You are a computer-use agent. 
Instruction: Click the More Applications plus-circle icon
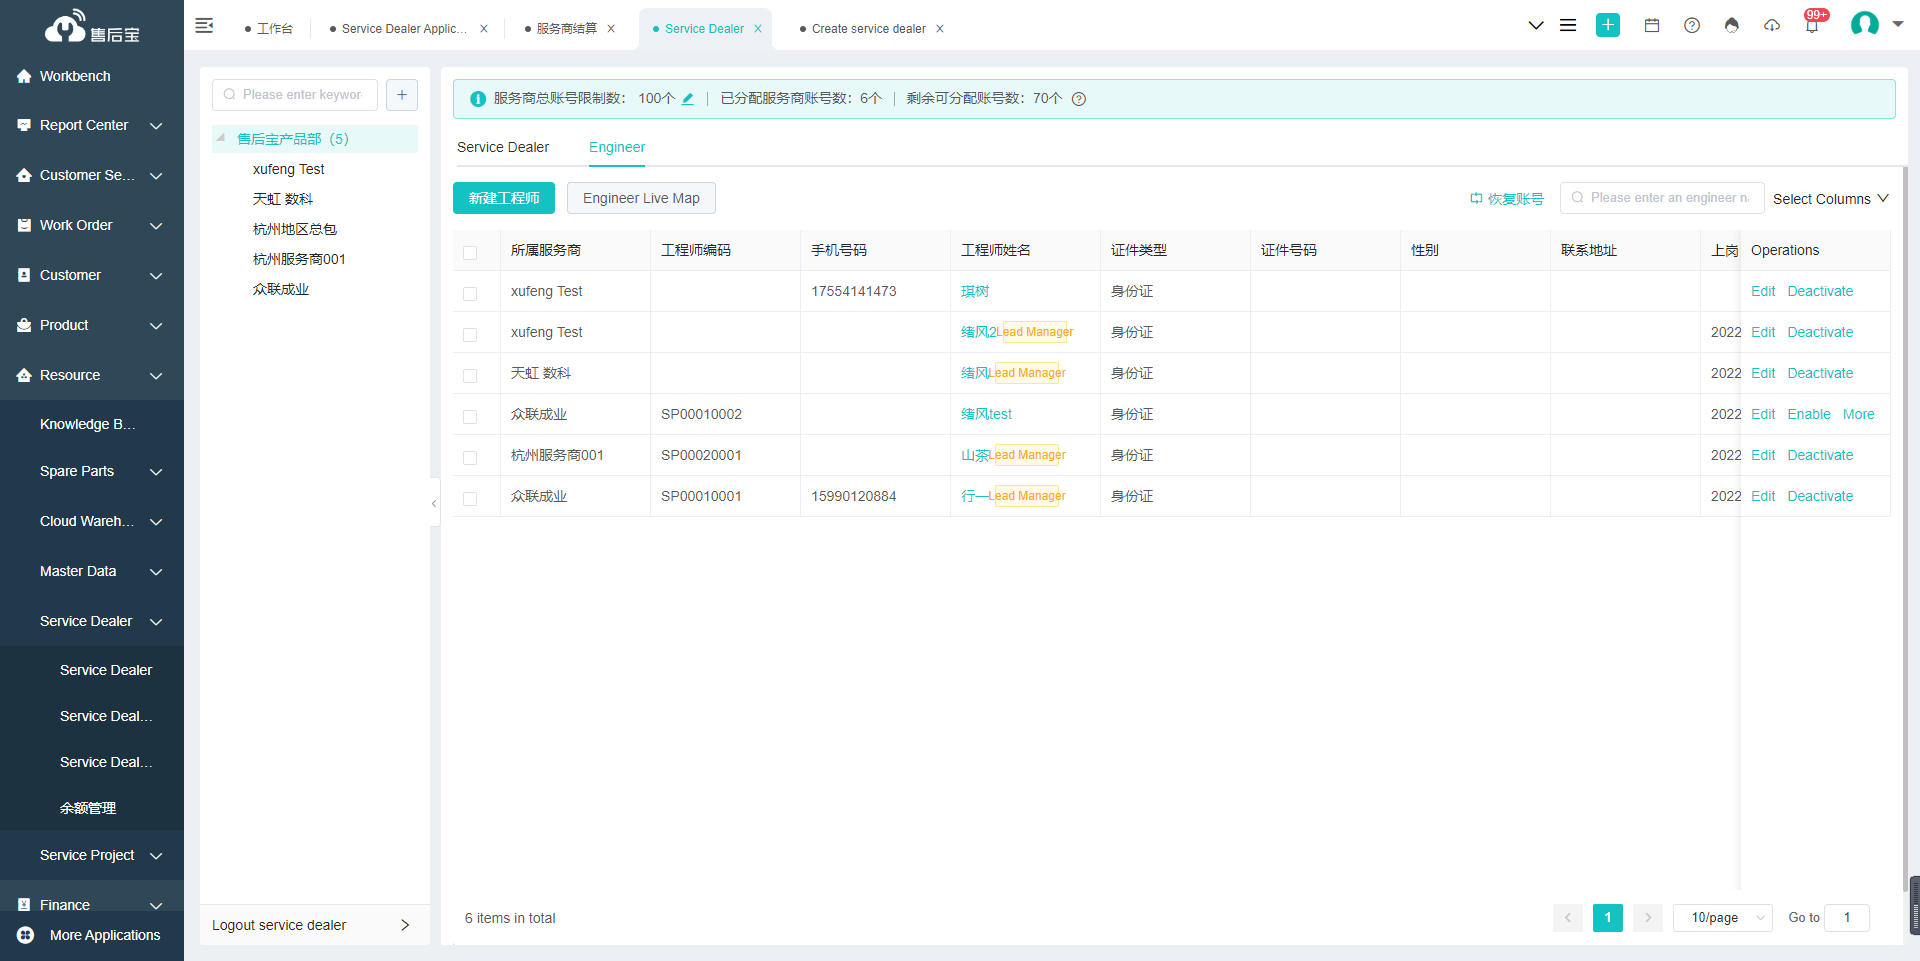[26, 935]
